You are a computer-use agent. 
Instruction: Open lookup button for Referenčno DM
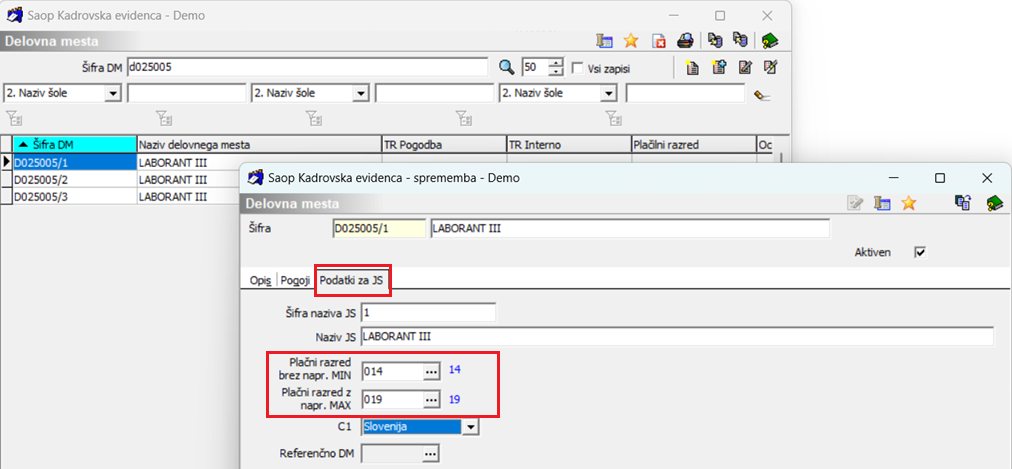[431, 454]
